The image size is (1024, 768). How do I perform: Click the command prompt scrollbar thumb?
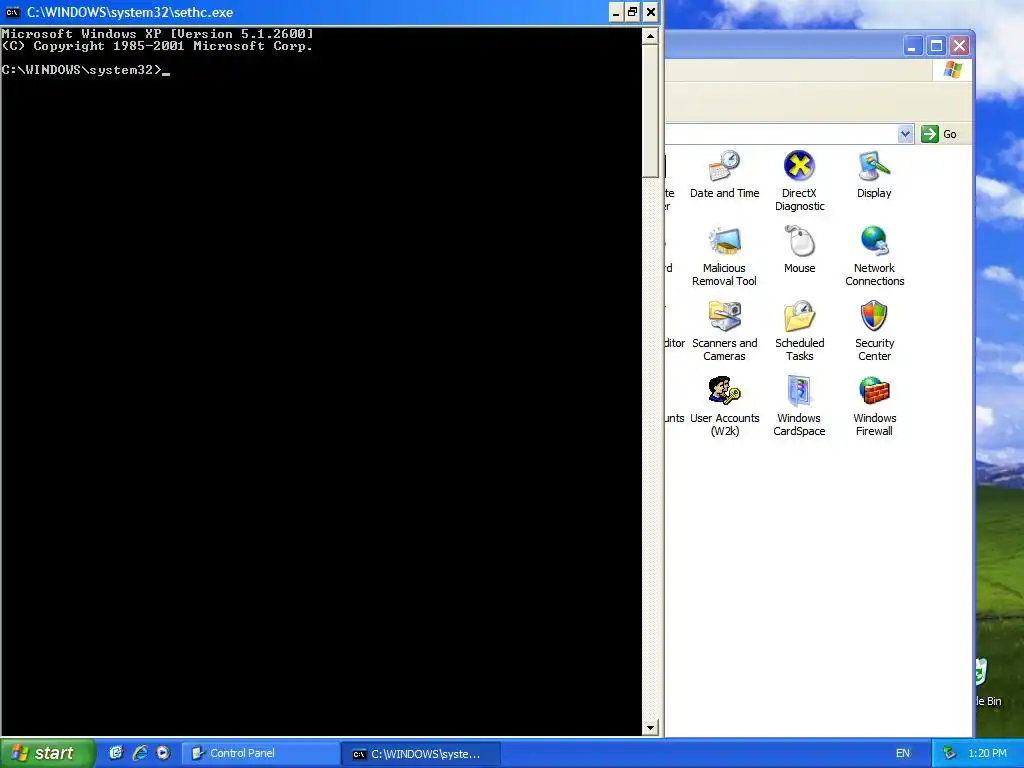[x=650, y=111]
